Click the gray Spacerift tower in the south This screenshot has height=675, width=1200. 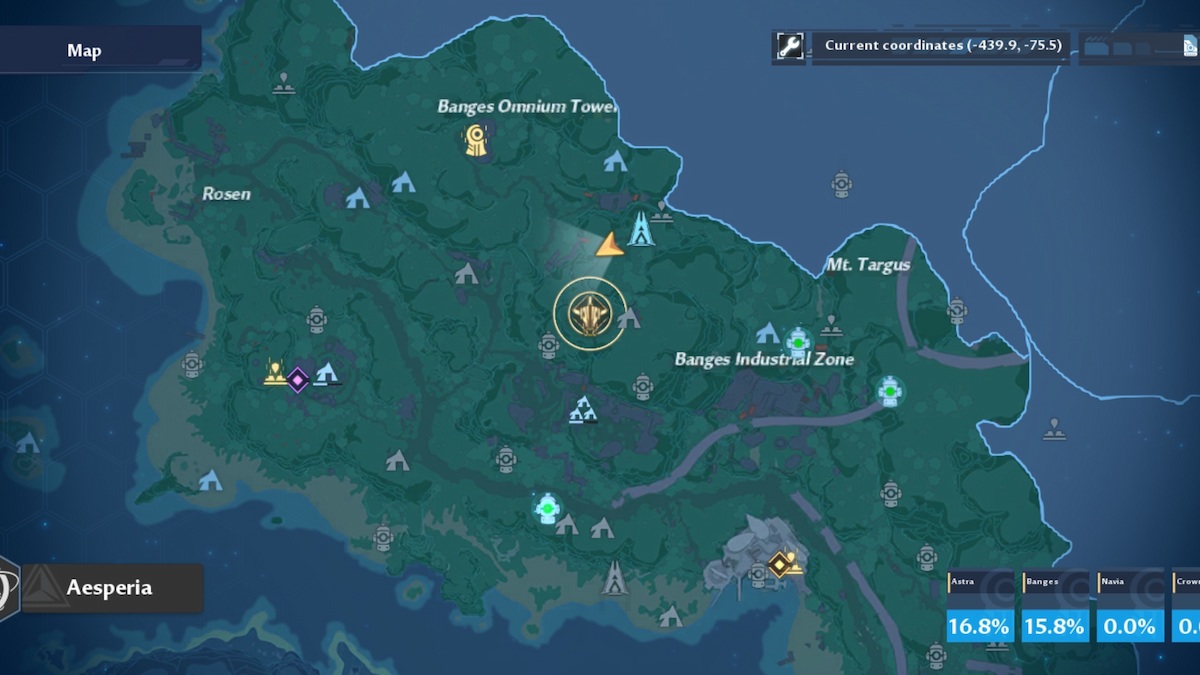click(x=614, y=578)
